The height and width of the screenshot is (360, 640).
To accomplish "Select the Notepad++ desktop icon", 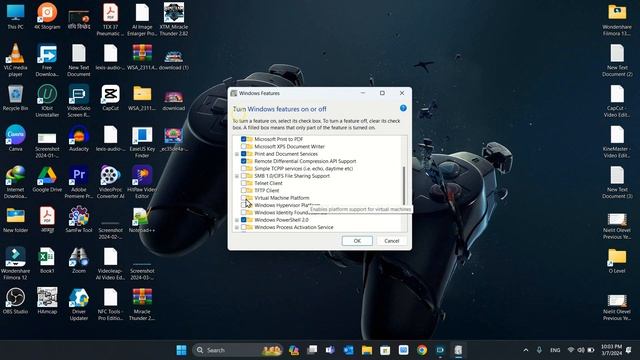I will [142, 220].
